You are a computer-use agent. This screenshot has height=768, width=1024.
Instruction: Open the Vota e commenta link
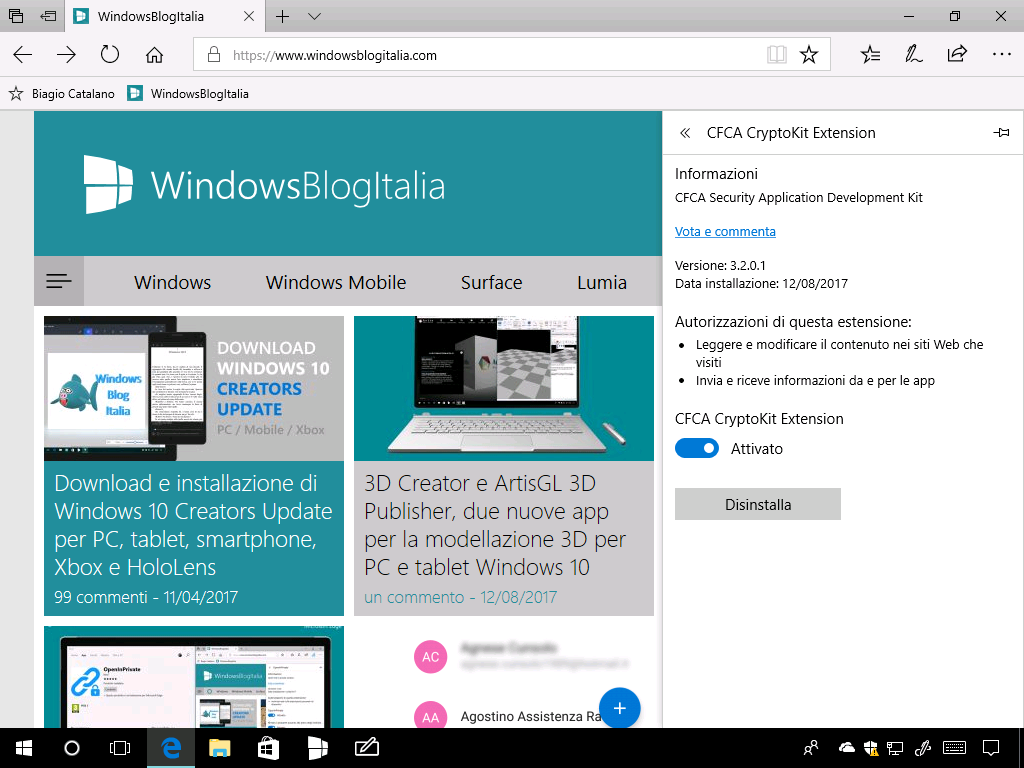(x=725, y=231)
